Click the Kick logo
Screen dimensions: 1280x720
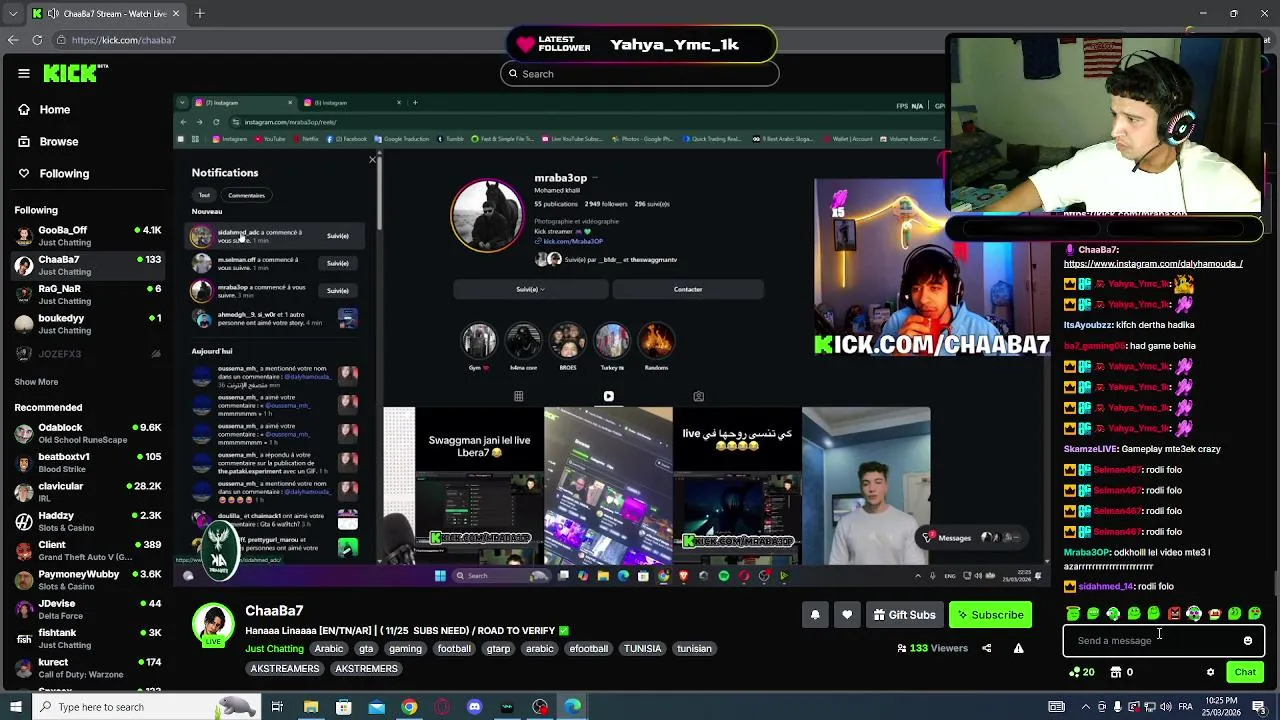coord(75,73)
